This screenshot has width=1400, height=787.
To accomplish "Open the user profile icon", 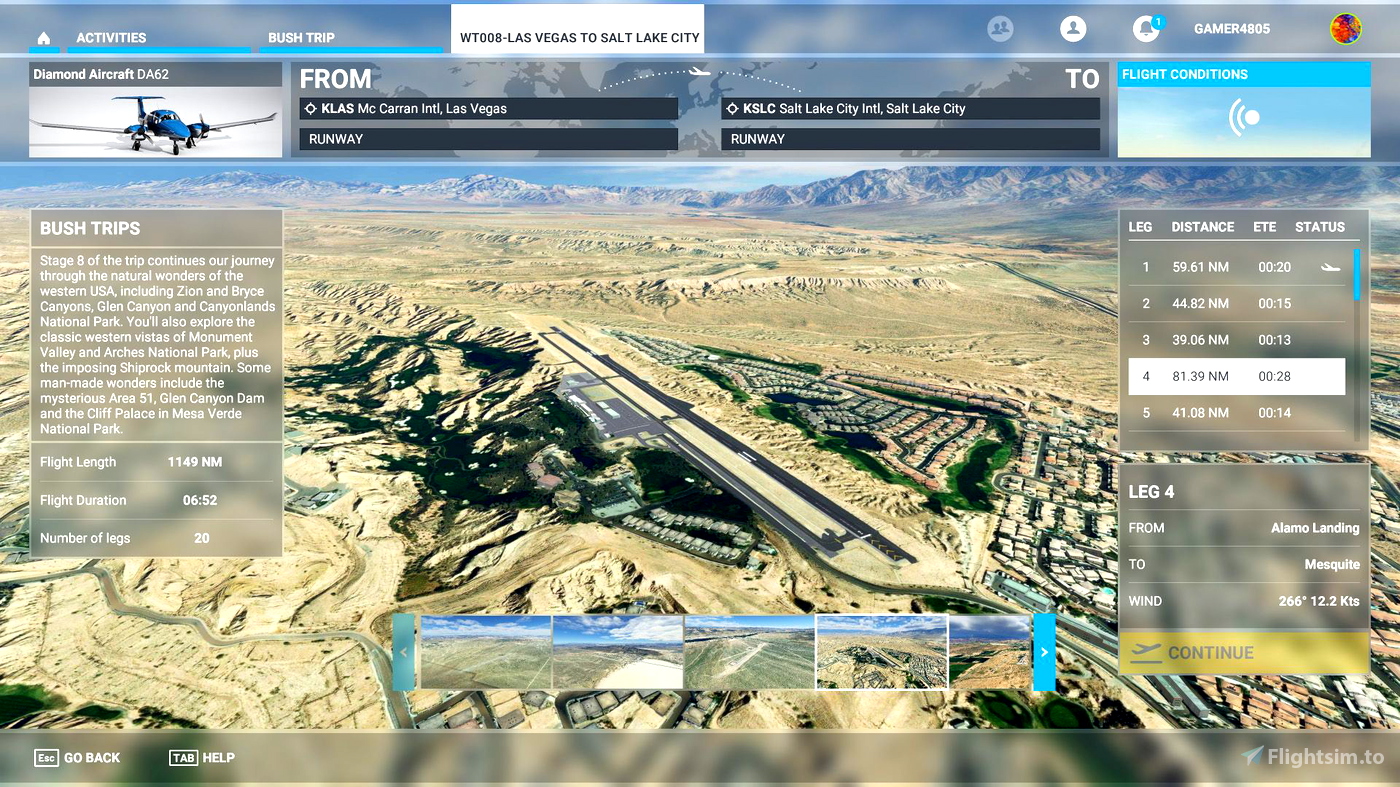I will [x=1073, y=29].
